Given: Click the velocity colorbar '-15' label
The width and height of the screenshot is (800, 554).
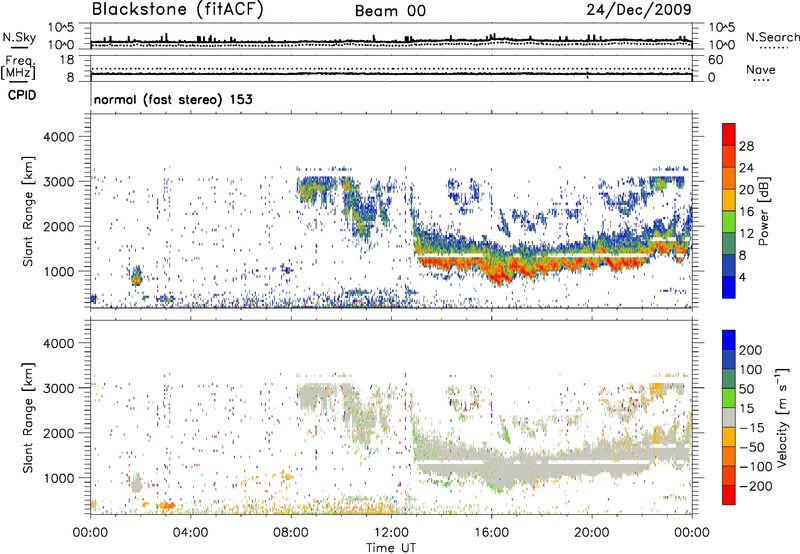Looking at the screenshot, I should pyautogui.click(x=752, y=427).
